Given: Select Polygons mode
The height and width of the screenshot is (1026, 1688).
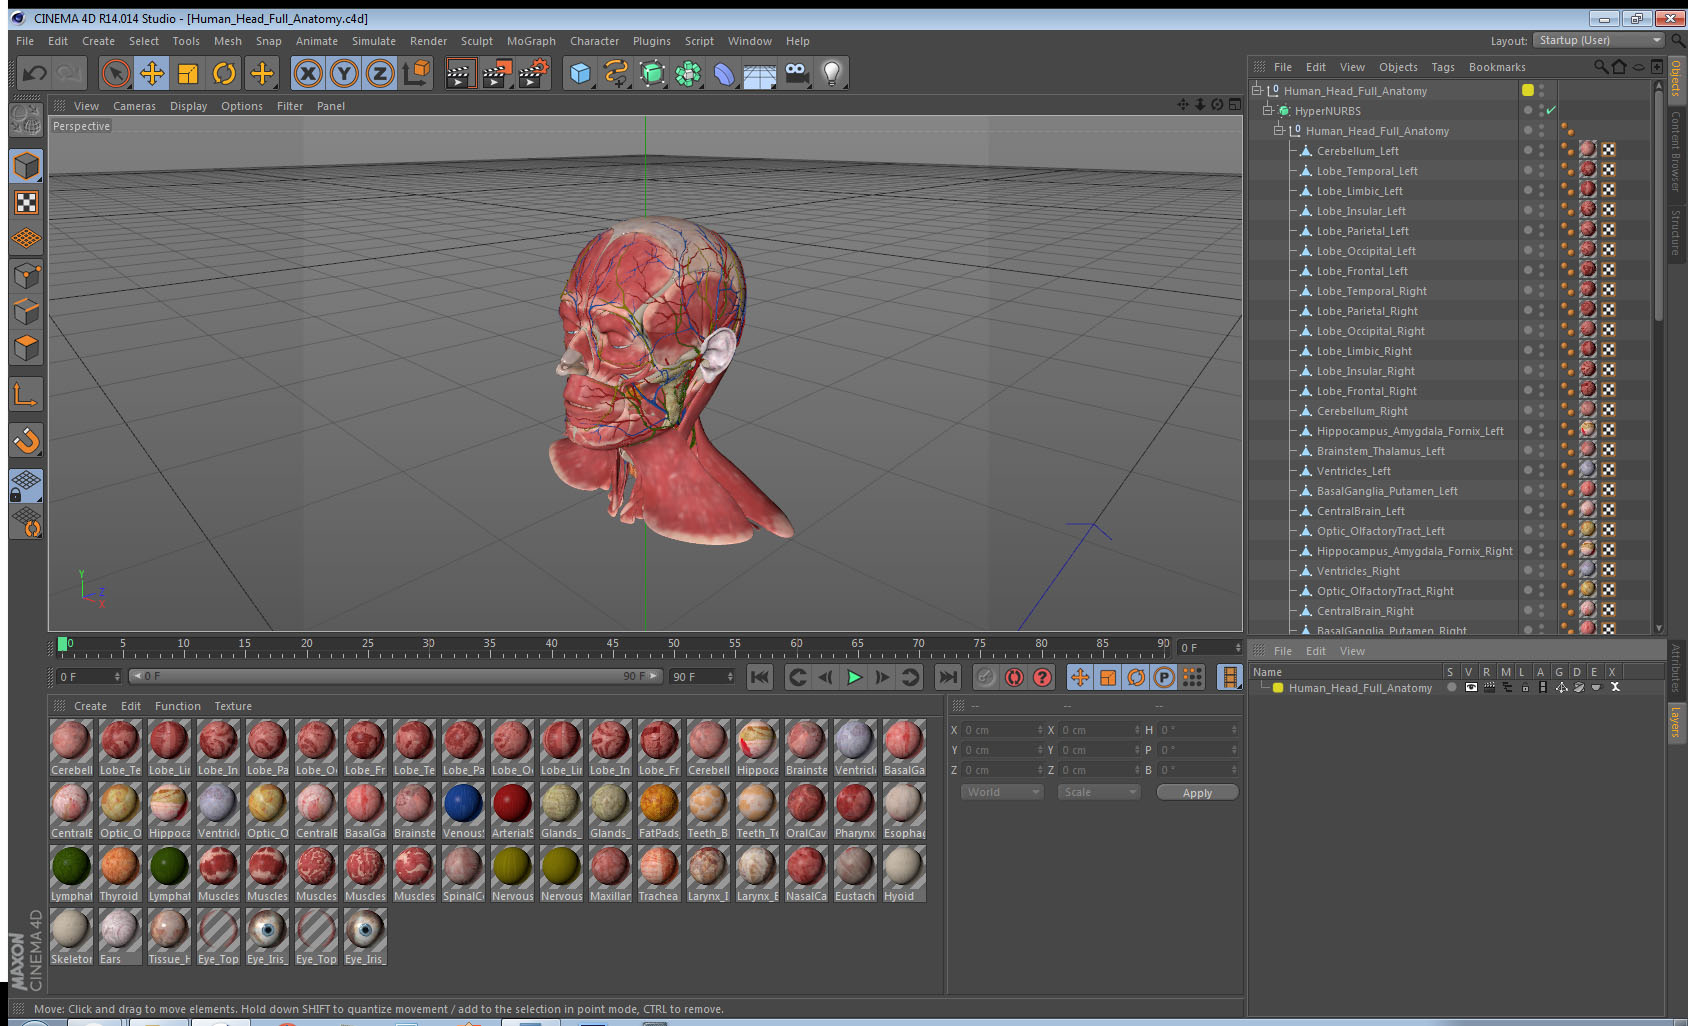Looking at the screenshot, I should pos(26,348).
